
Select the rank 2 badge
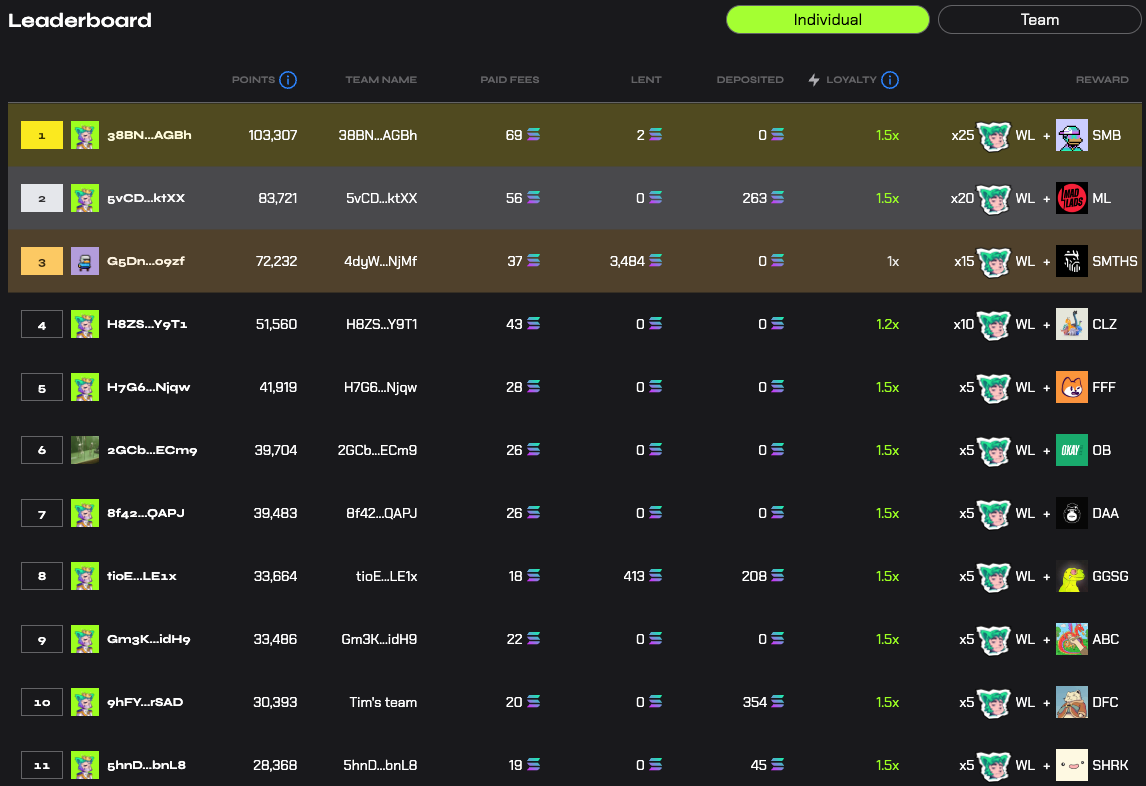tap(42, 198)
